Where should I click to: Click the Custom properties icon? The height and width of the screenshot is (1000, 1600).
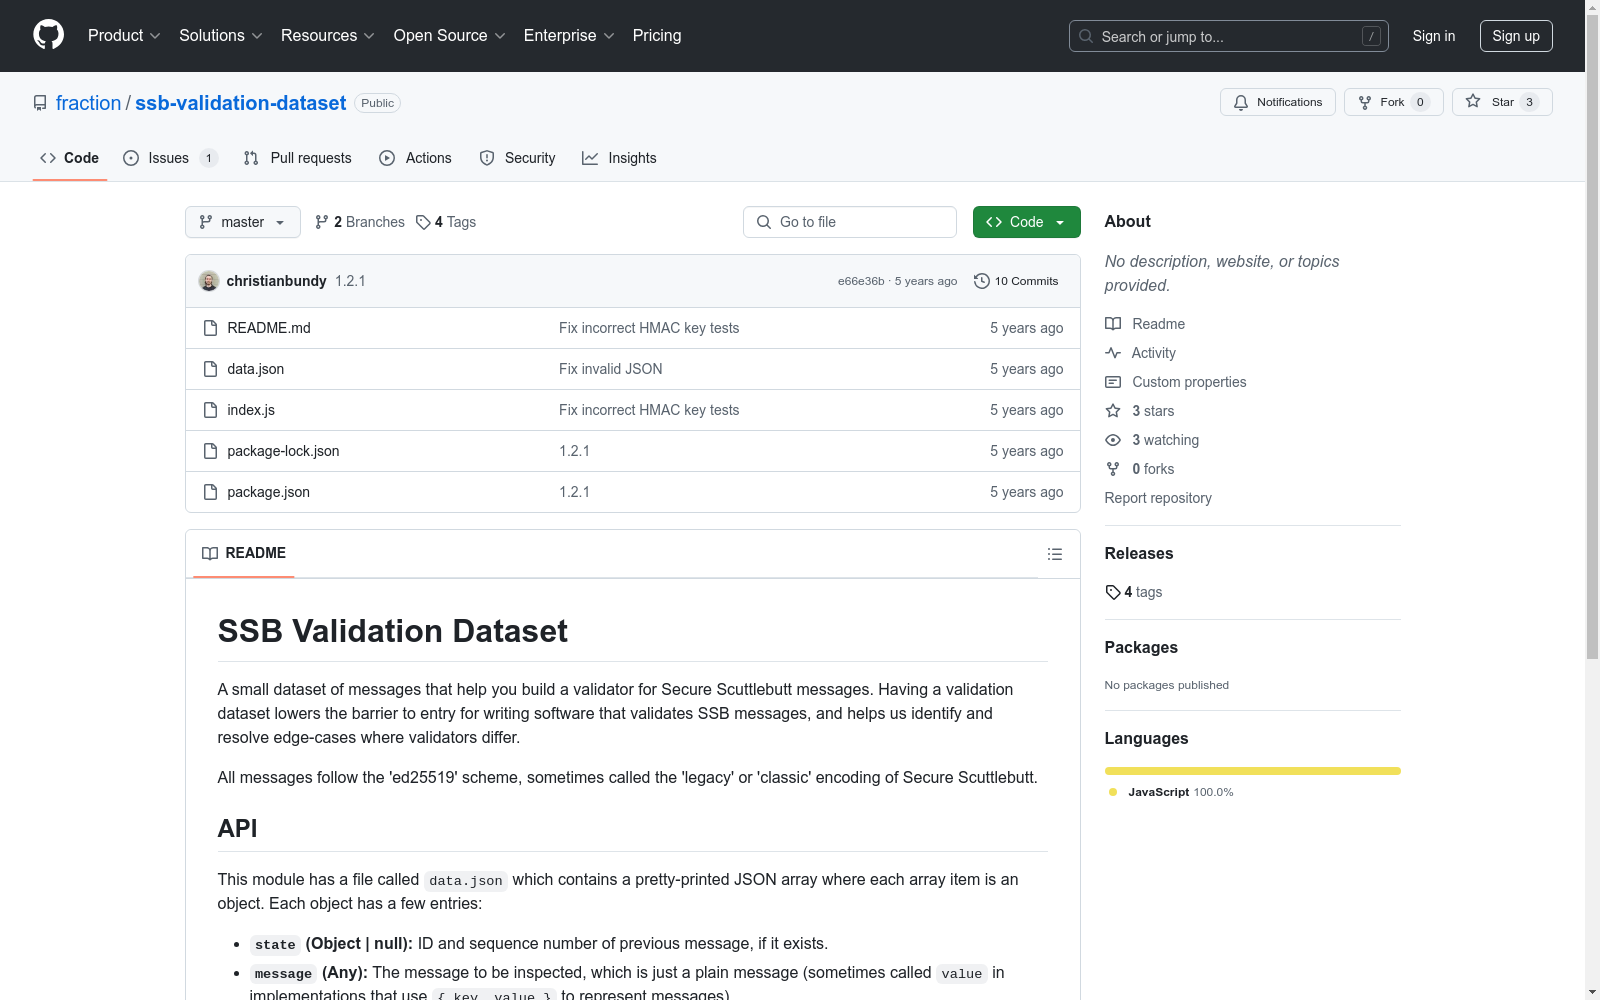(x=1113, y=382)
